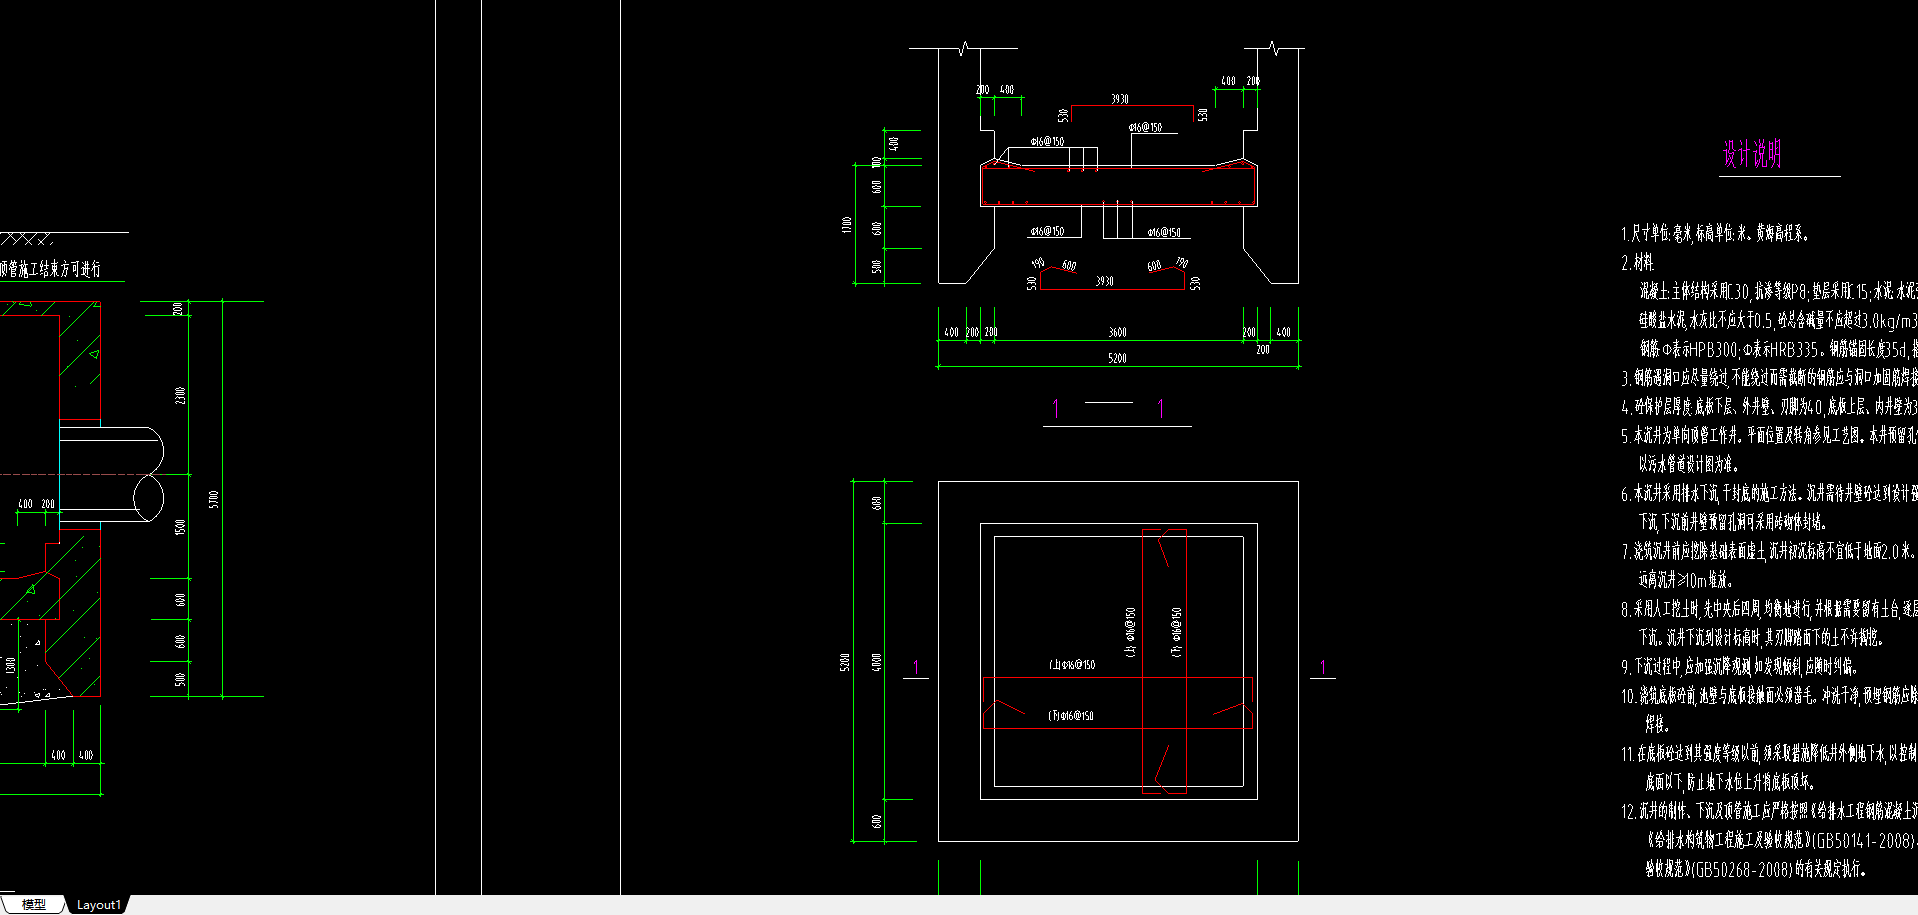Select the line containing (GB50268-2008)
This screenshot has height=915, width=1918.
[x=1755, y=869]
